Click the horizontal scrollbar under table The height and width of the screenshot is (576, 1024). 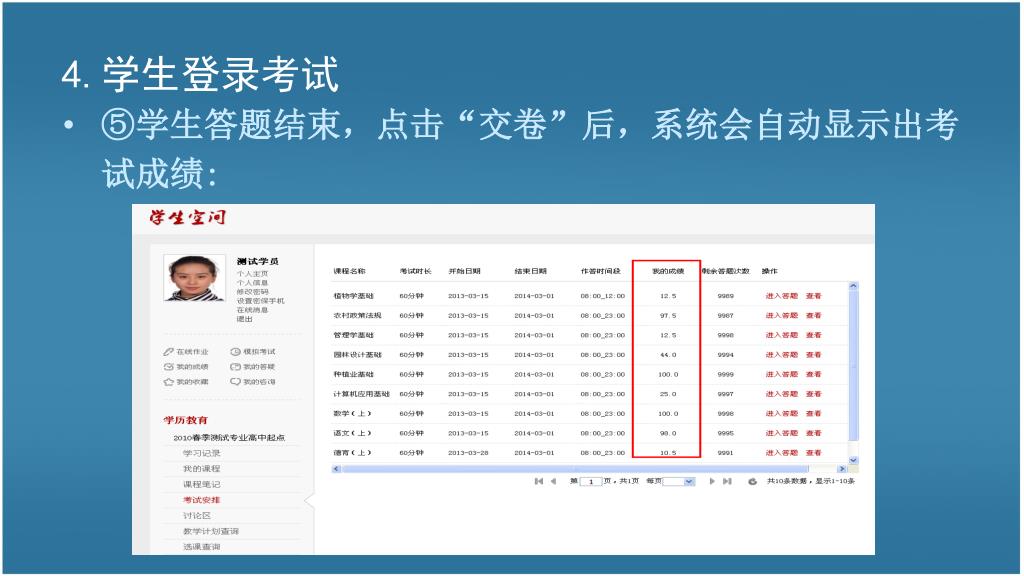(x=575, y=469)
